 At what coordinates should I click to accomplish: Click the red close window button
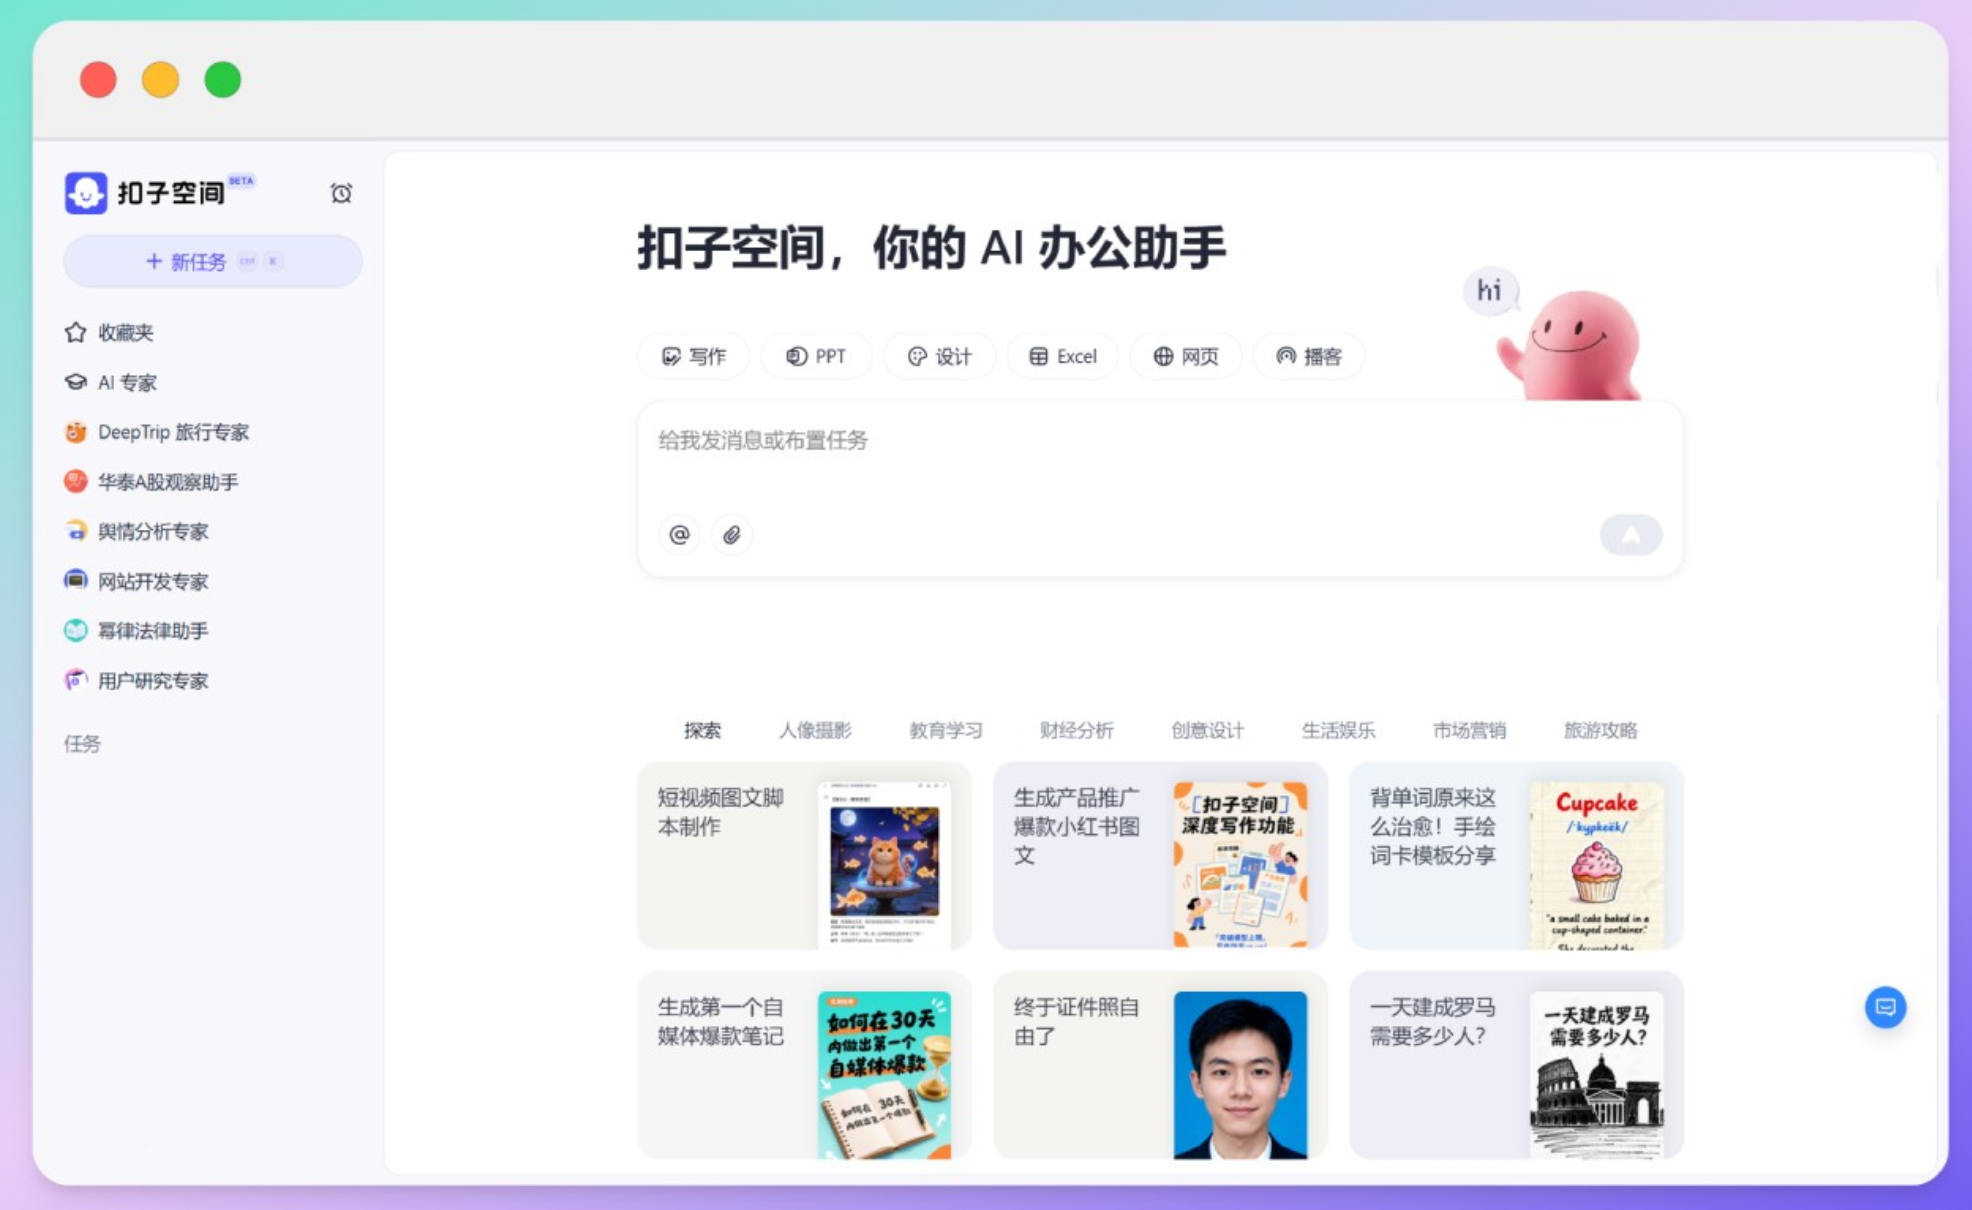tap(98, 80)
